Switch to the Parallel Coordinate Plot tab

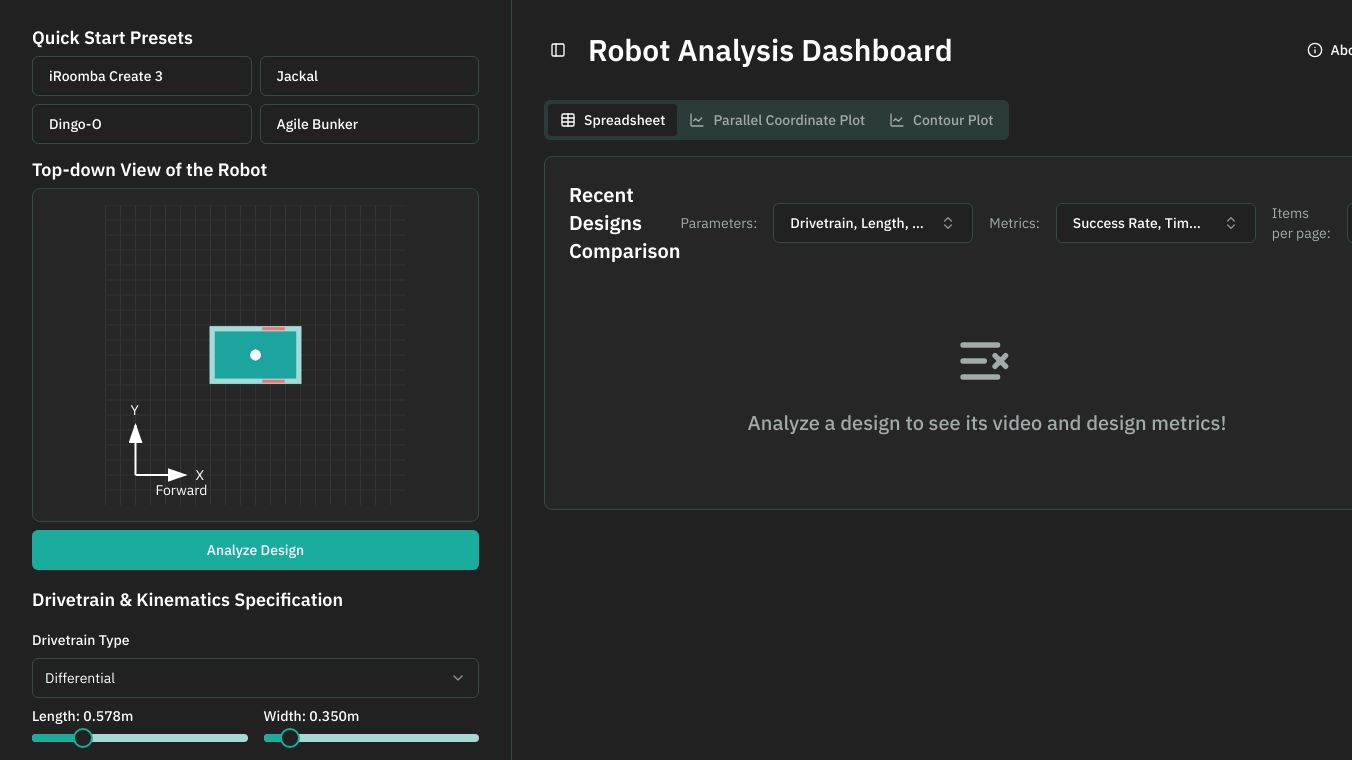coord(777,120)
